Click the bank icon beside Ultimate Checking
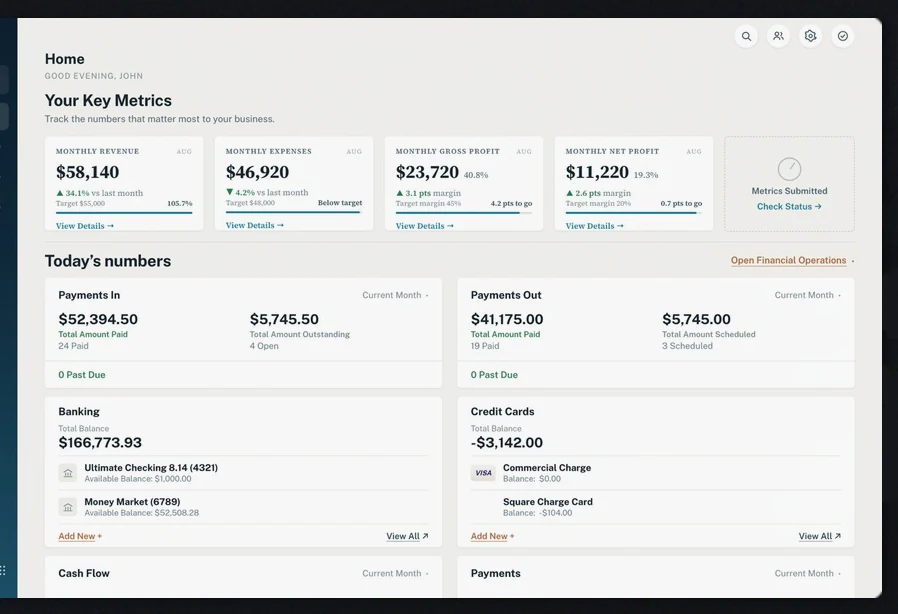The width and height of the screenshot is (898, 614). point(68,473)
